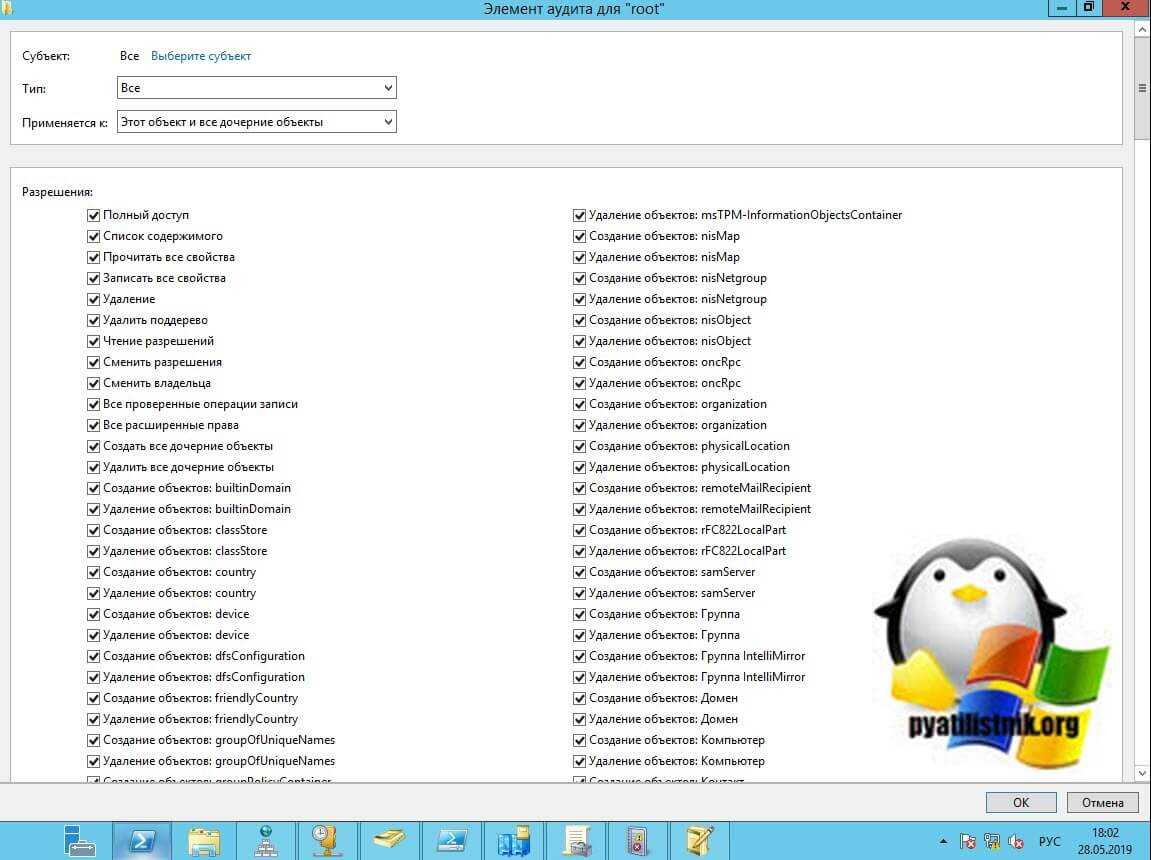Click the final pencil notepad taskbar icon
1151x860 pixels.
699,839
